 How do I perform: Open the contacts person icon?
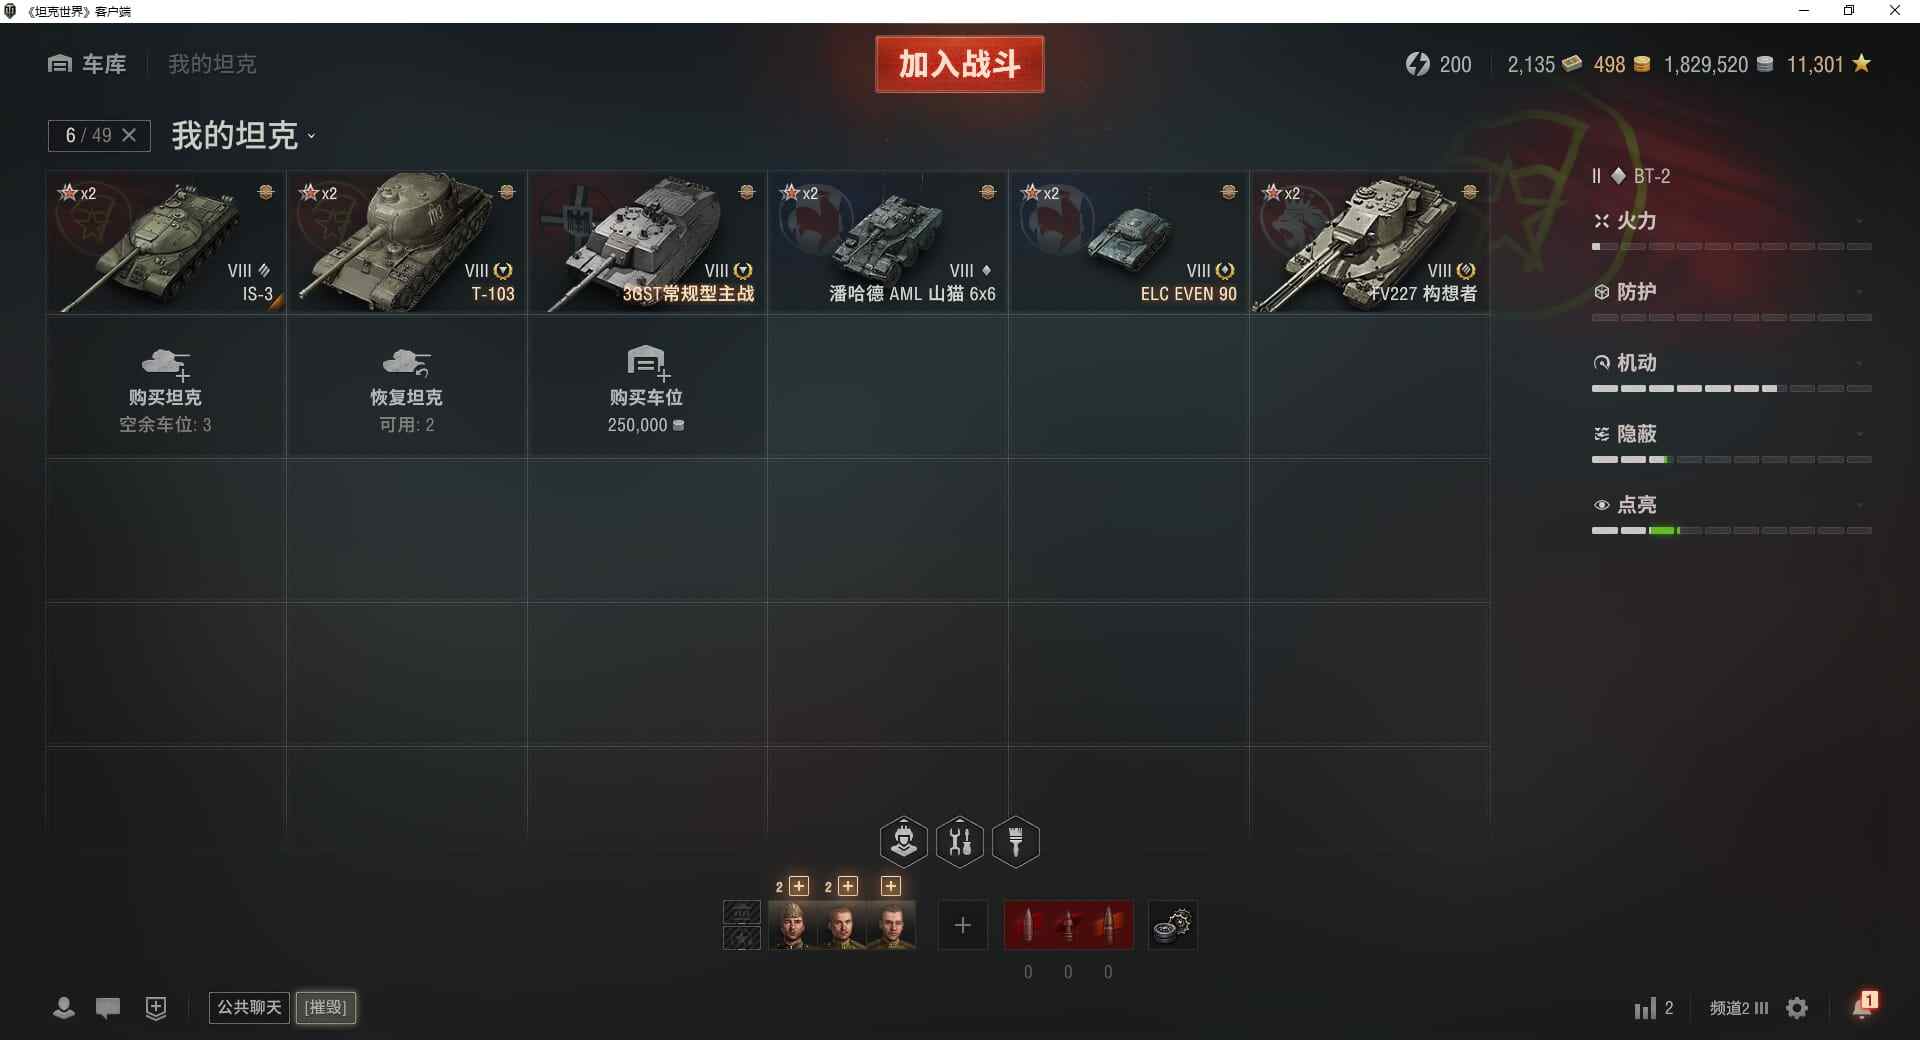pos(63,1008)
